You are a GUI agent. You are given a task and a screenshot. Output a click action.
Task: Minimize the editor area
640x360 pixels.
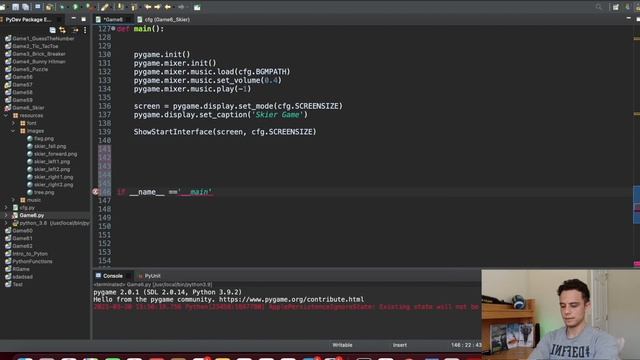[628, 18]
